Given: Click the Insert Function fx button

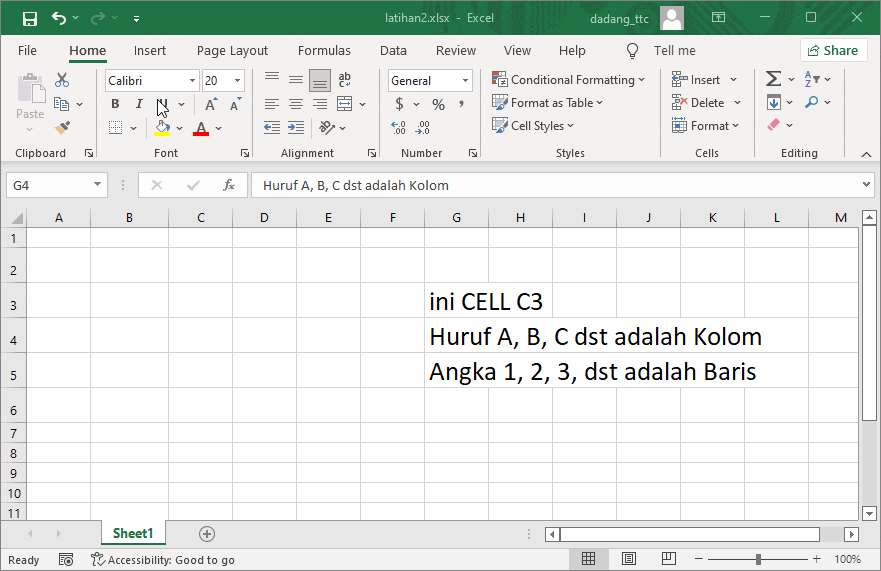Looking at the screenshot, I should [x=229, y=185].
